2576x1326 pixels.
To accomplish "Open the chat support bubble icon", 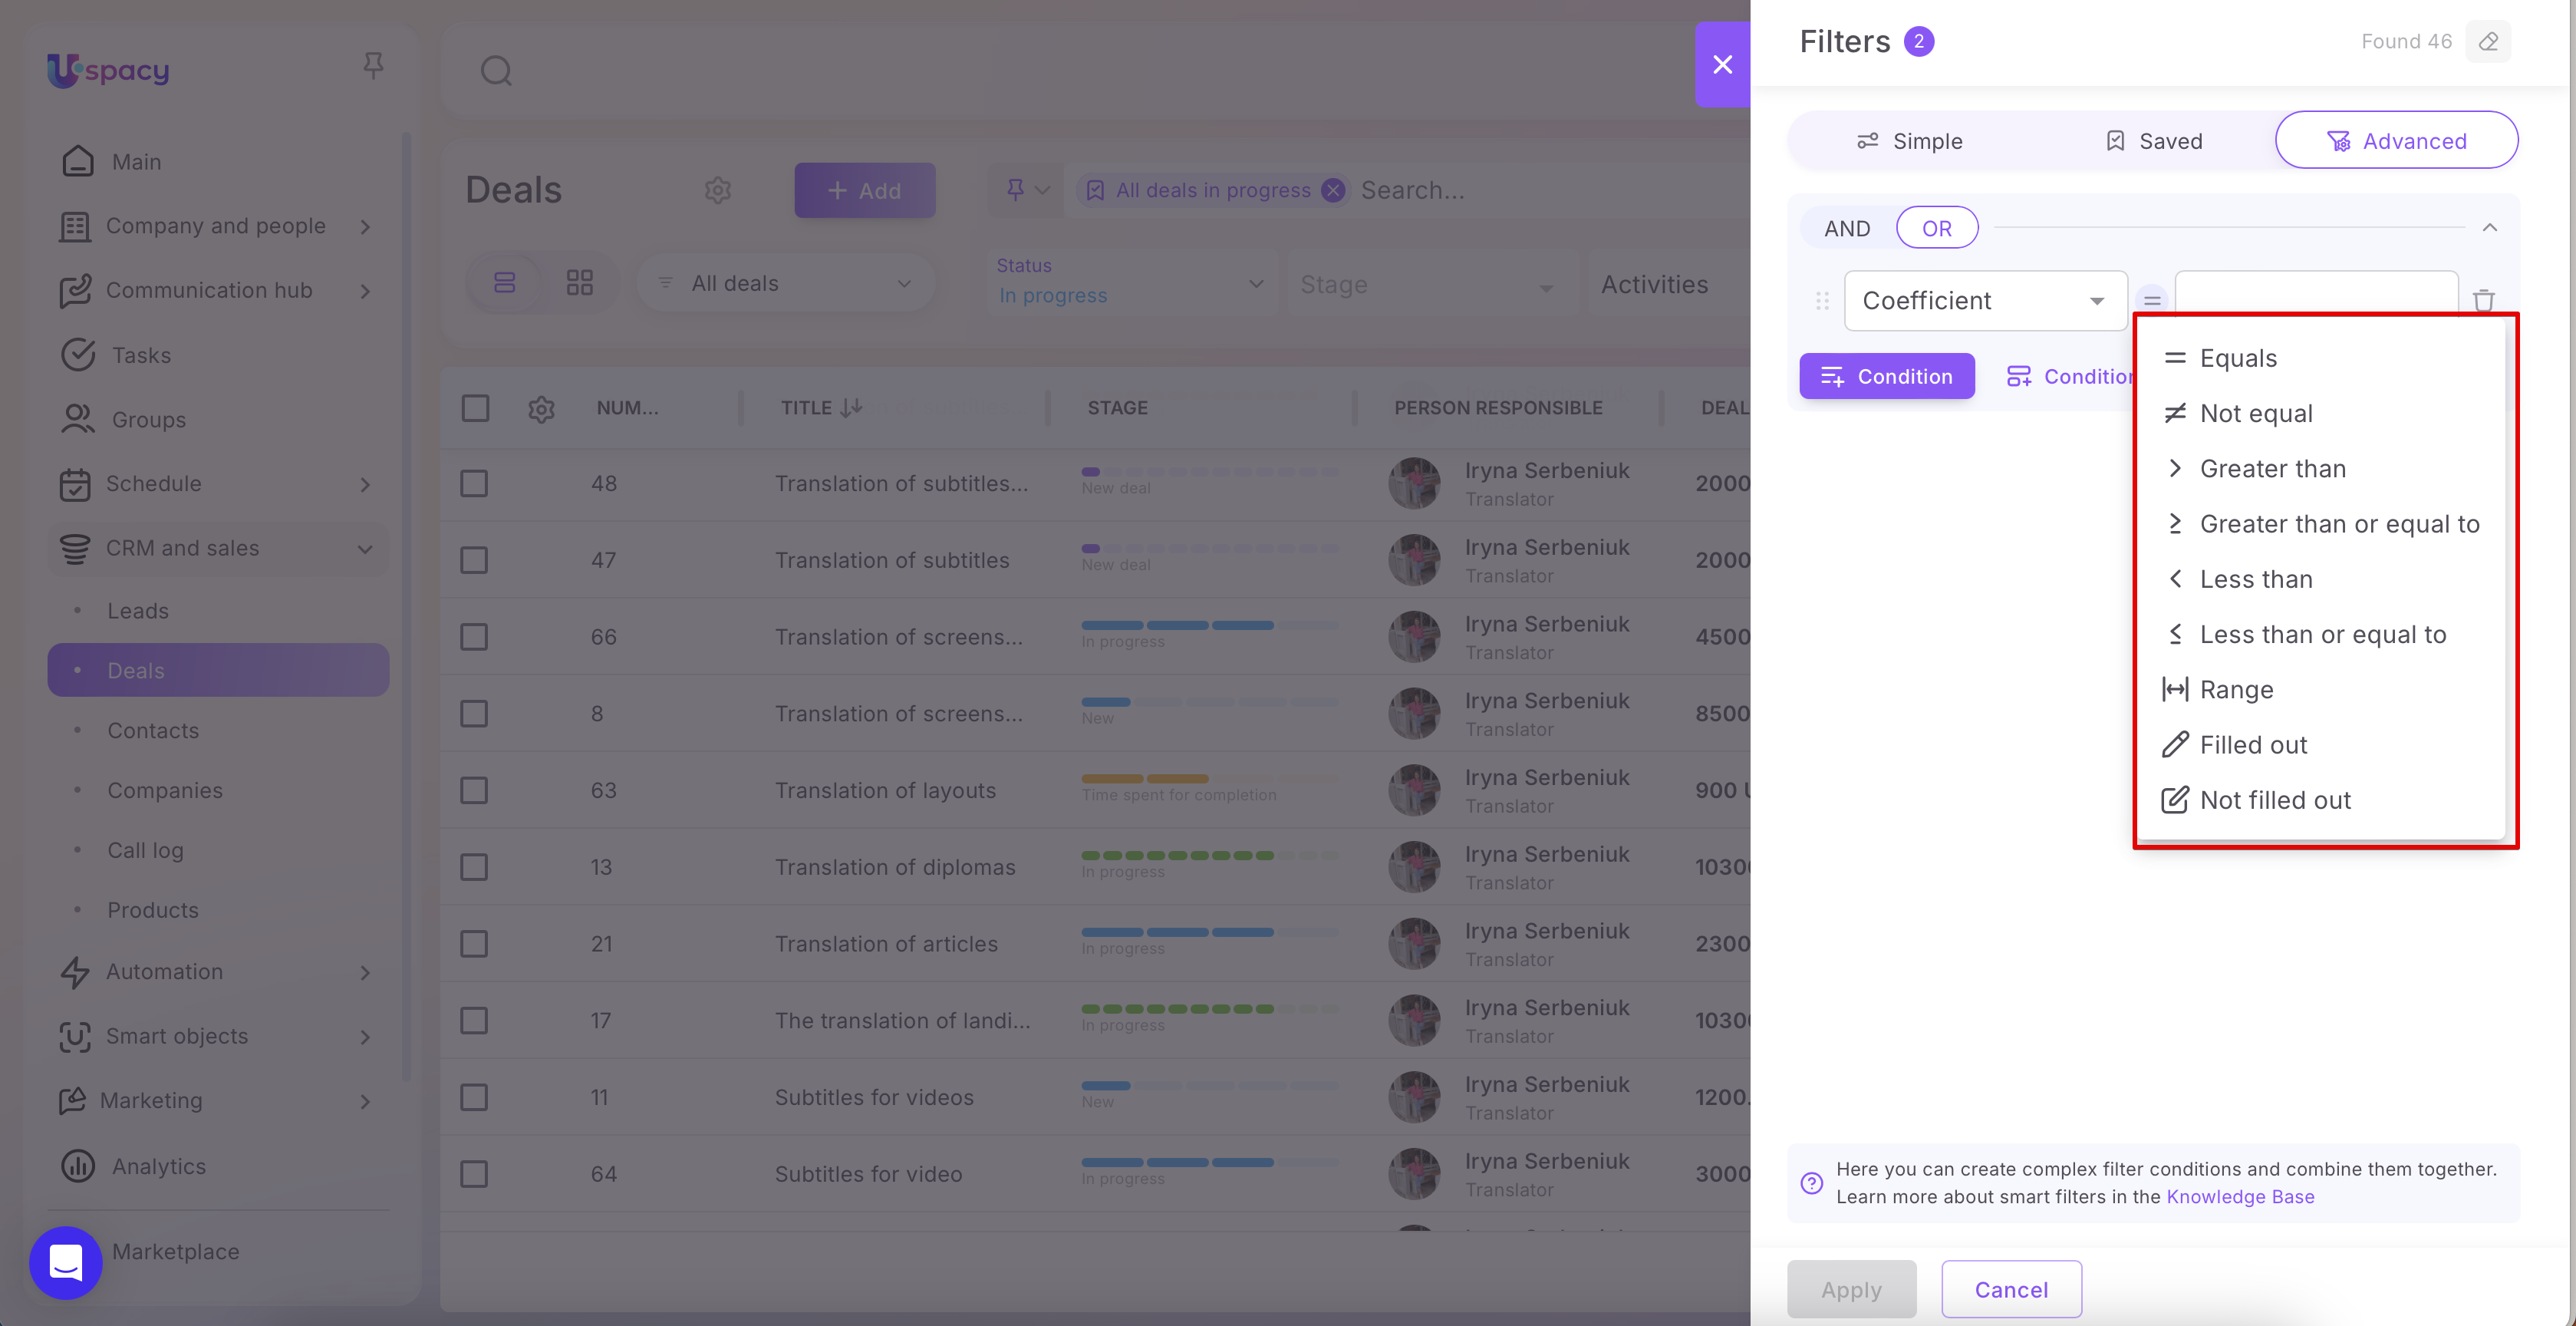I will pyautogui.click(x=66, y=1262).
